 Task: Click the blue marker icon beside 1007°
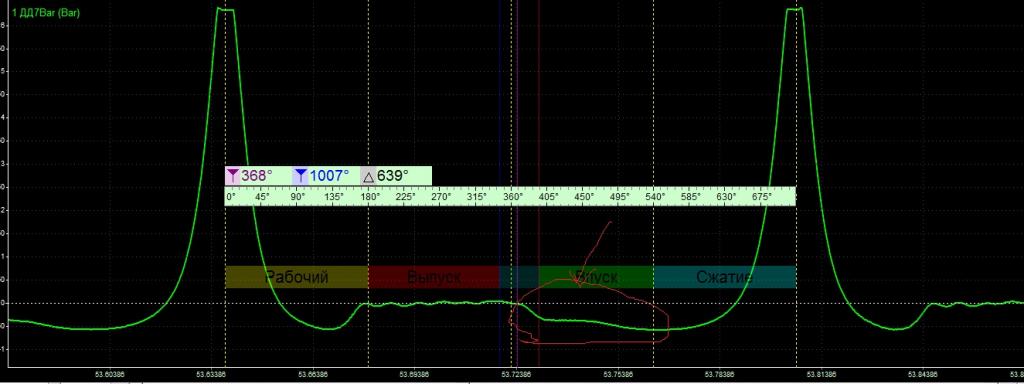click(300, 176)
